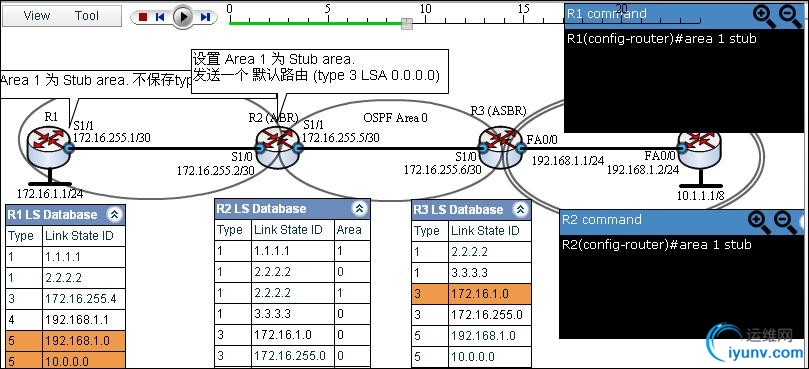809x369 pixels.
Task: Click R2 S1/1 interface port dot
Action: [297, 149]
